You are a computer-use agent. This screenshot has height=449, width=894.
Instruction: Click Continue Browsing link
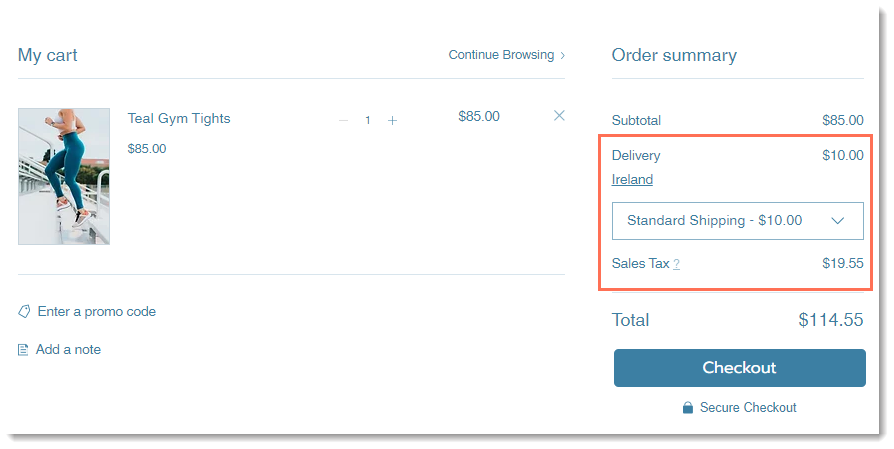pyautogui.click(x=501, y=55)
